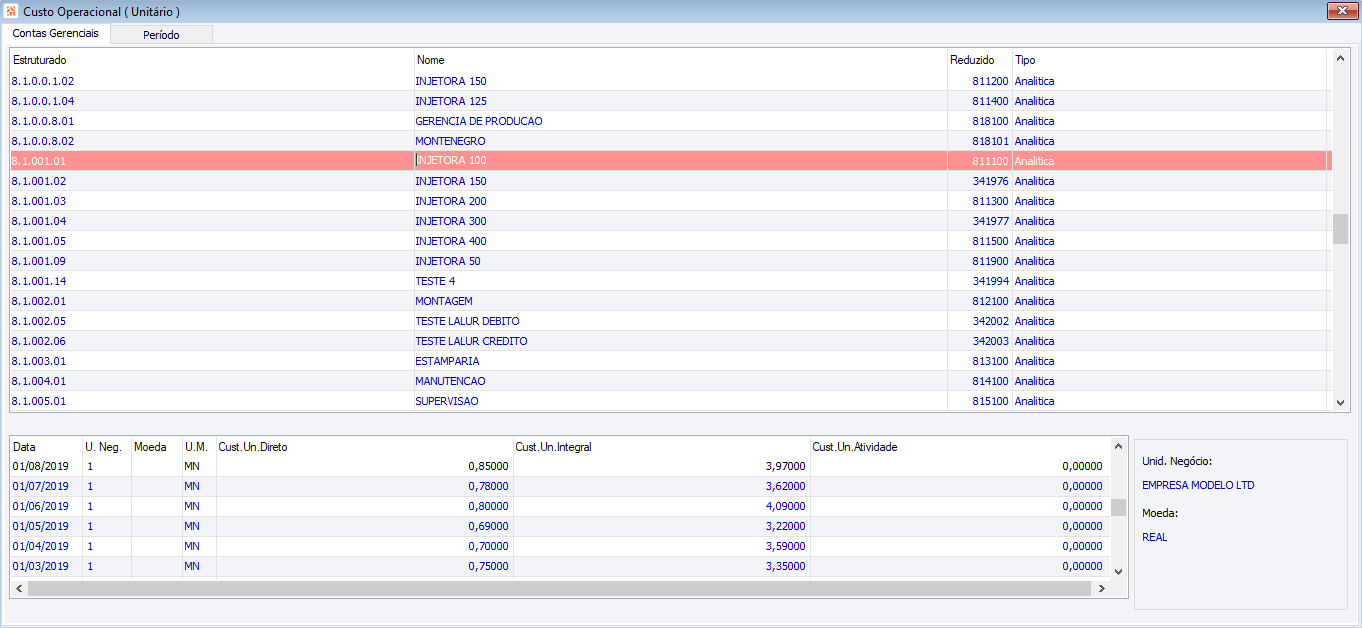Select the 01/03/2019 date row
The image size is (1362, 628).
tap(559, 566)
